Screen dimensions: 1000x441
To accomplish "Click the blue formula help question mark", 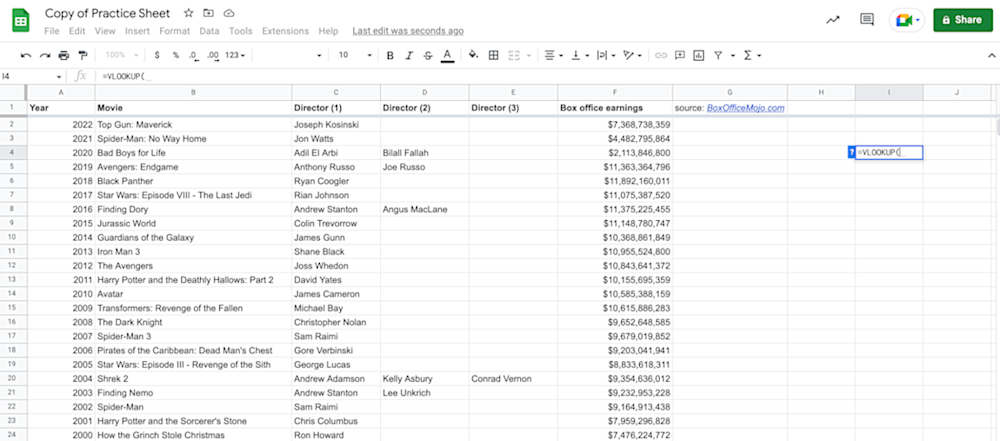I will [x=851, y=153].
